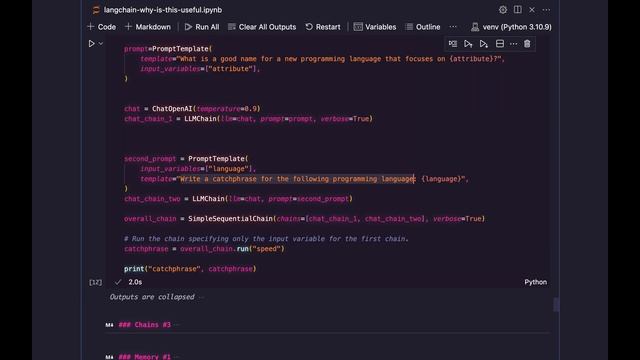
Task: Open the Variables panel
Action: [375, 27]
